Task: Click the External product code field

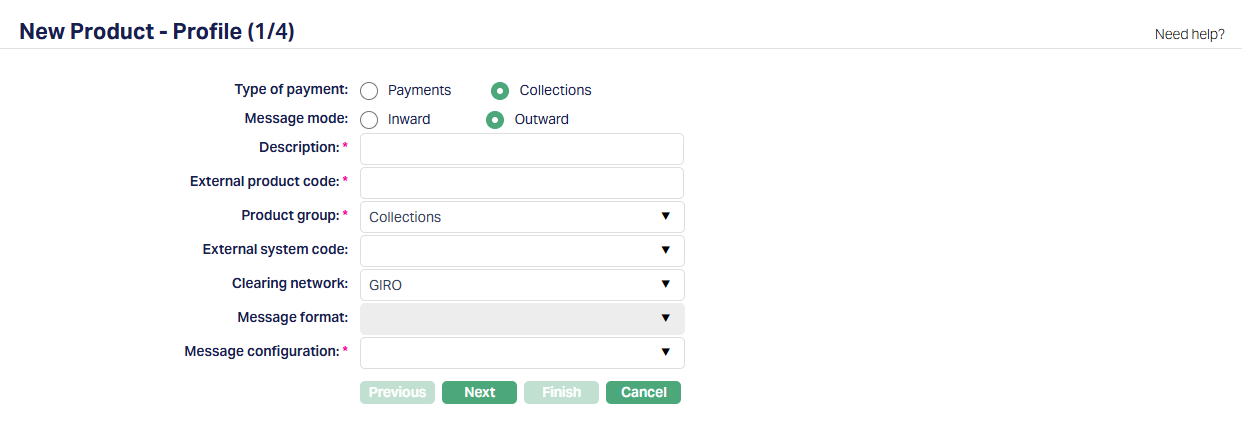Action: 521,183
